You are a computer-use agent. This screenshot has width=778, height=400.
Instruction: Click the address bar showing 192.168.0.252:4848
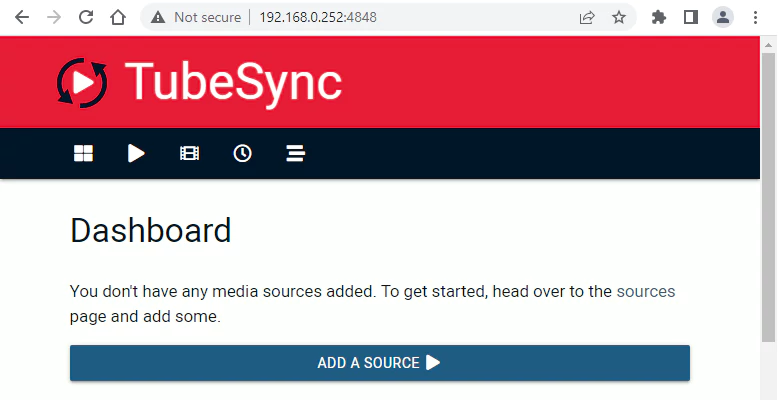(x=400, y=17)
